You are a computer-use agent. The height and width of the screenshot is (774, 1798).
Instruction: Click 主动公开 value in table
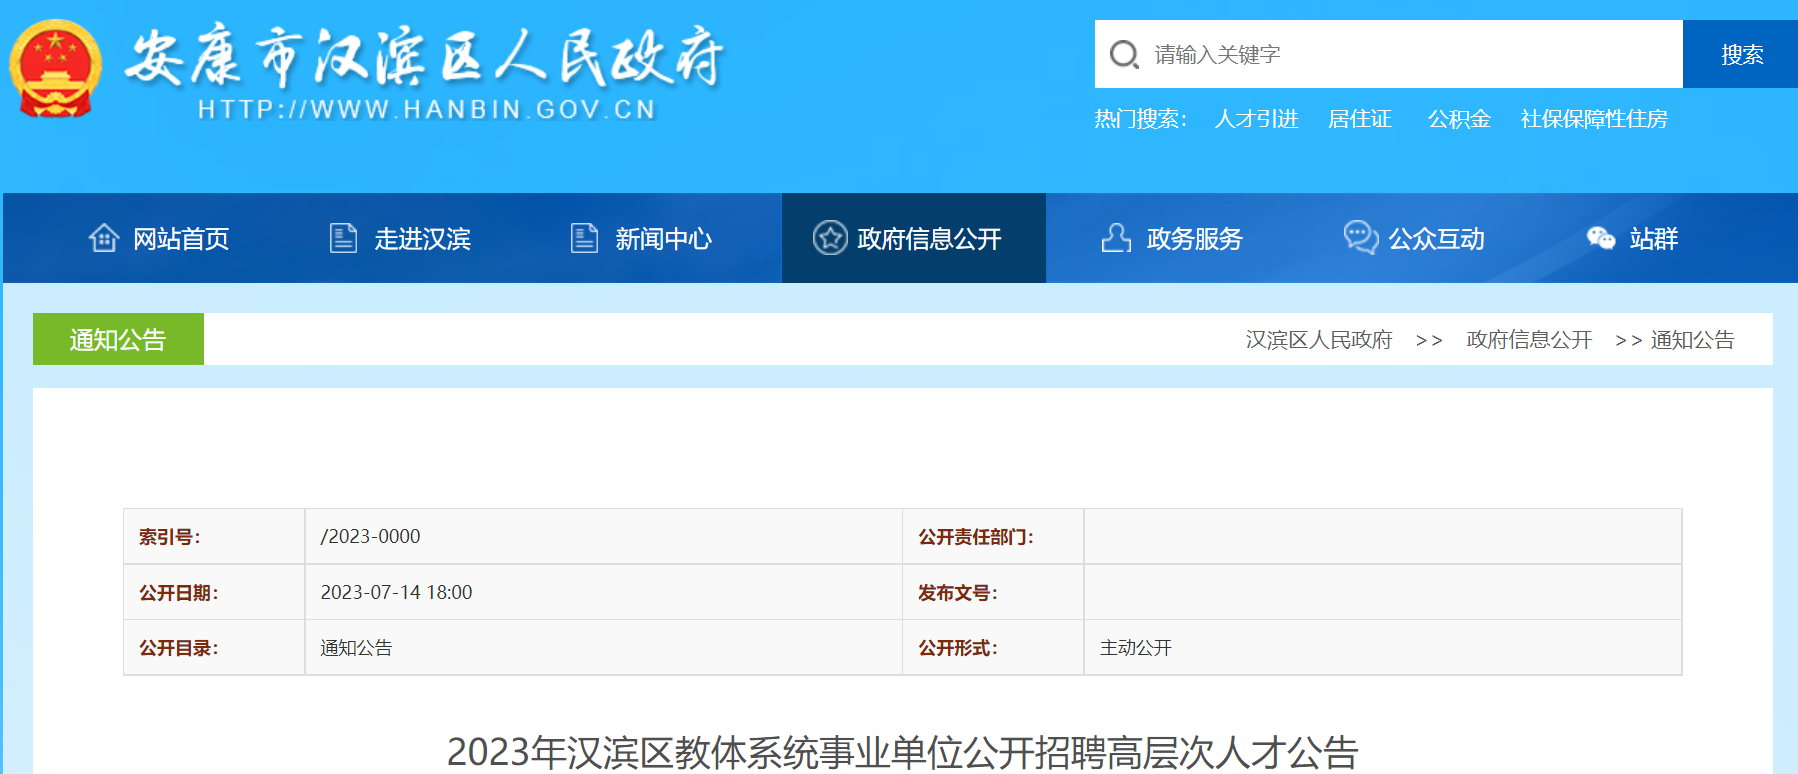pyautogui.click(x=1136, y=648)
